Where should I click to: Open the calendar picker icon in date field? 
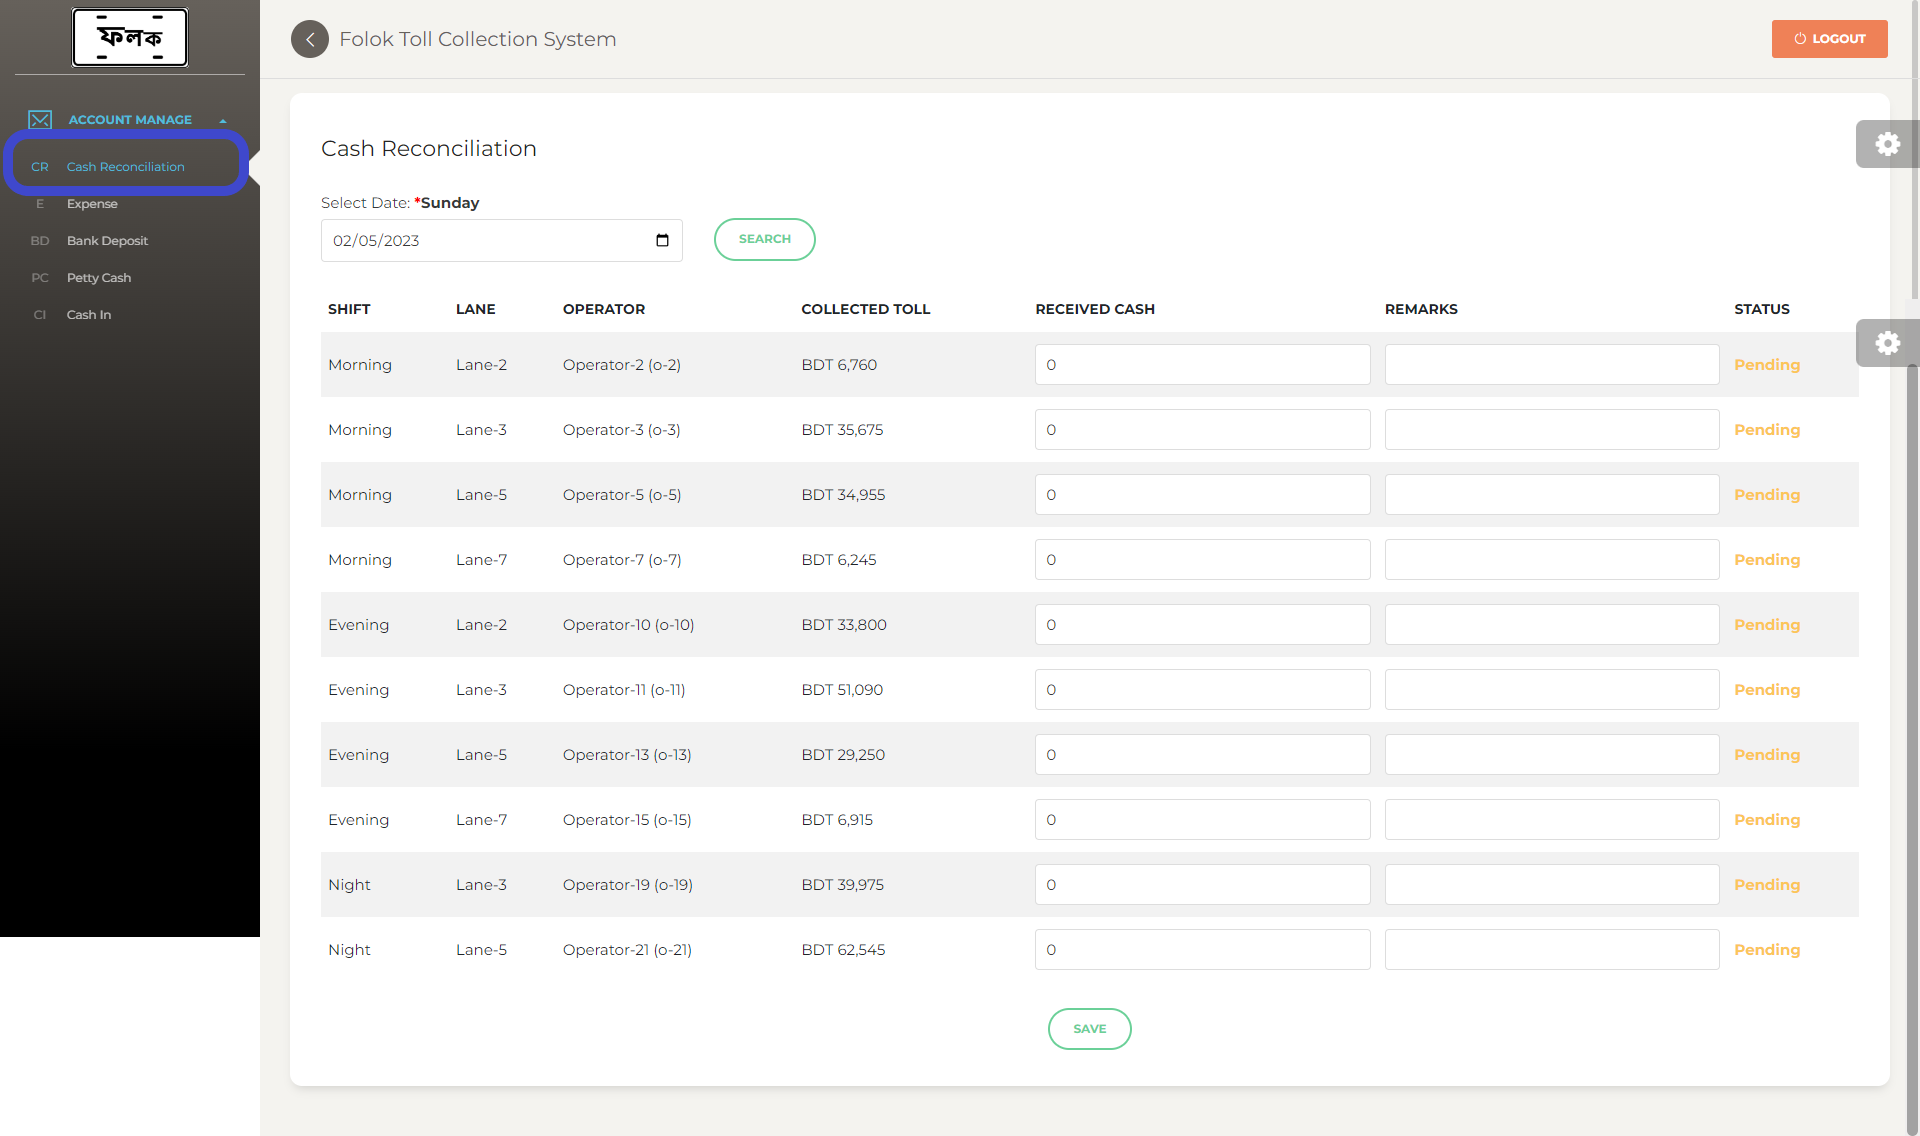pyautogui.click(x=662, y=240)
